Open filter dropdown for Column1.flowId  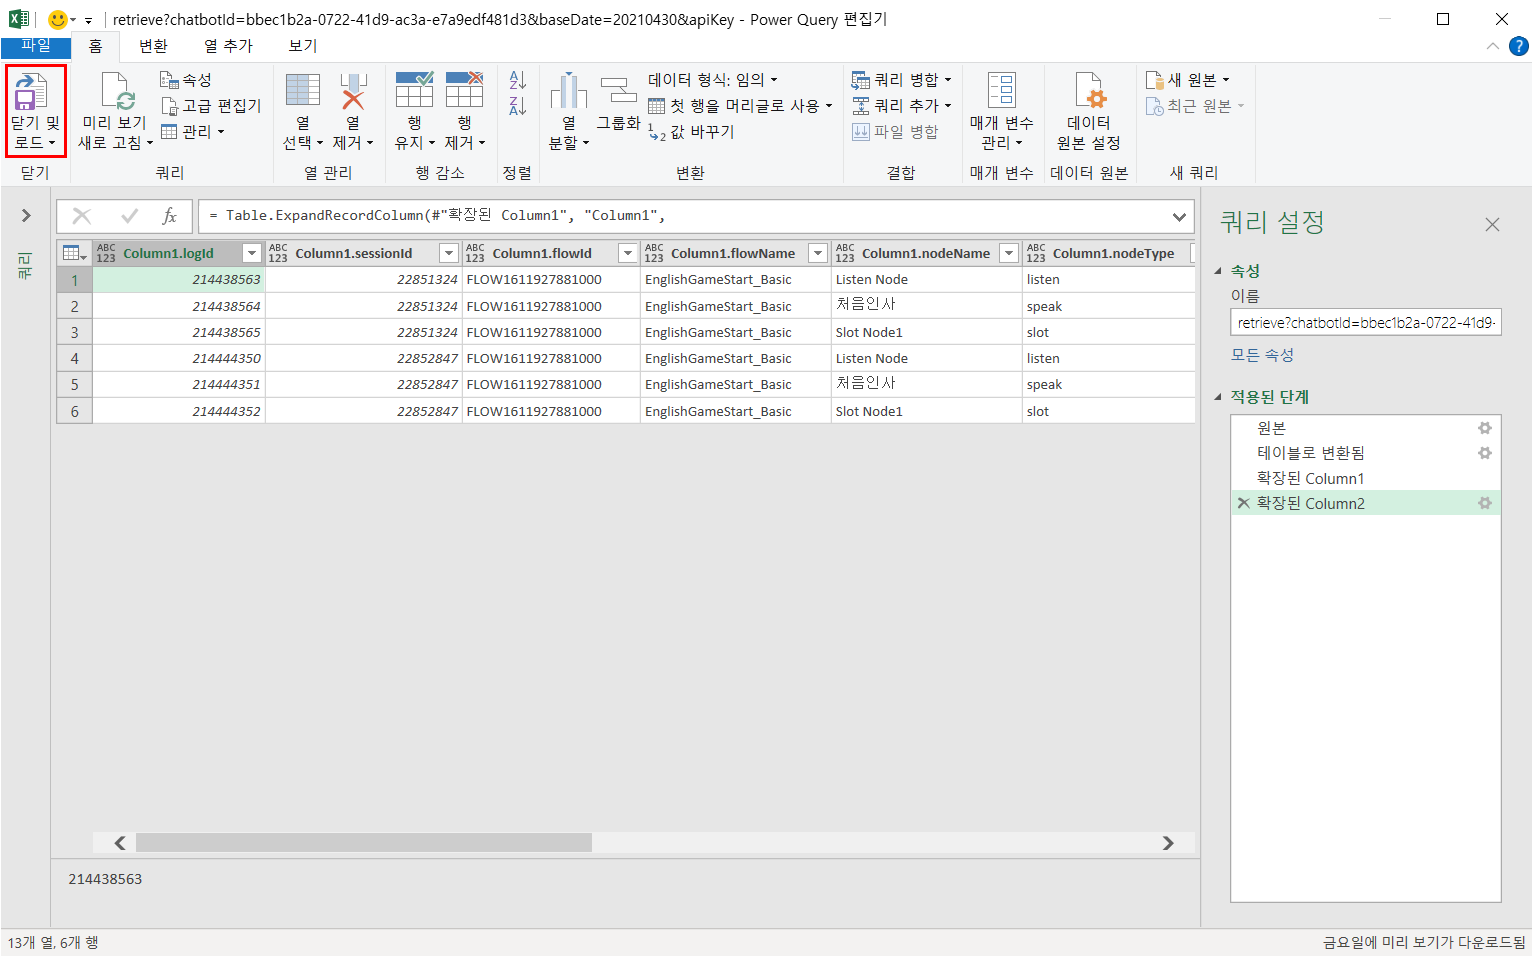[x=627, y=254]
